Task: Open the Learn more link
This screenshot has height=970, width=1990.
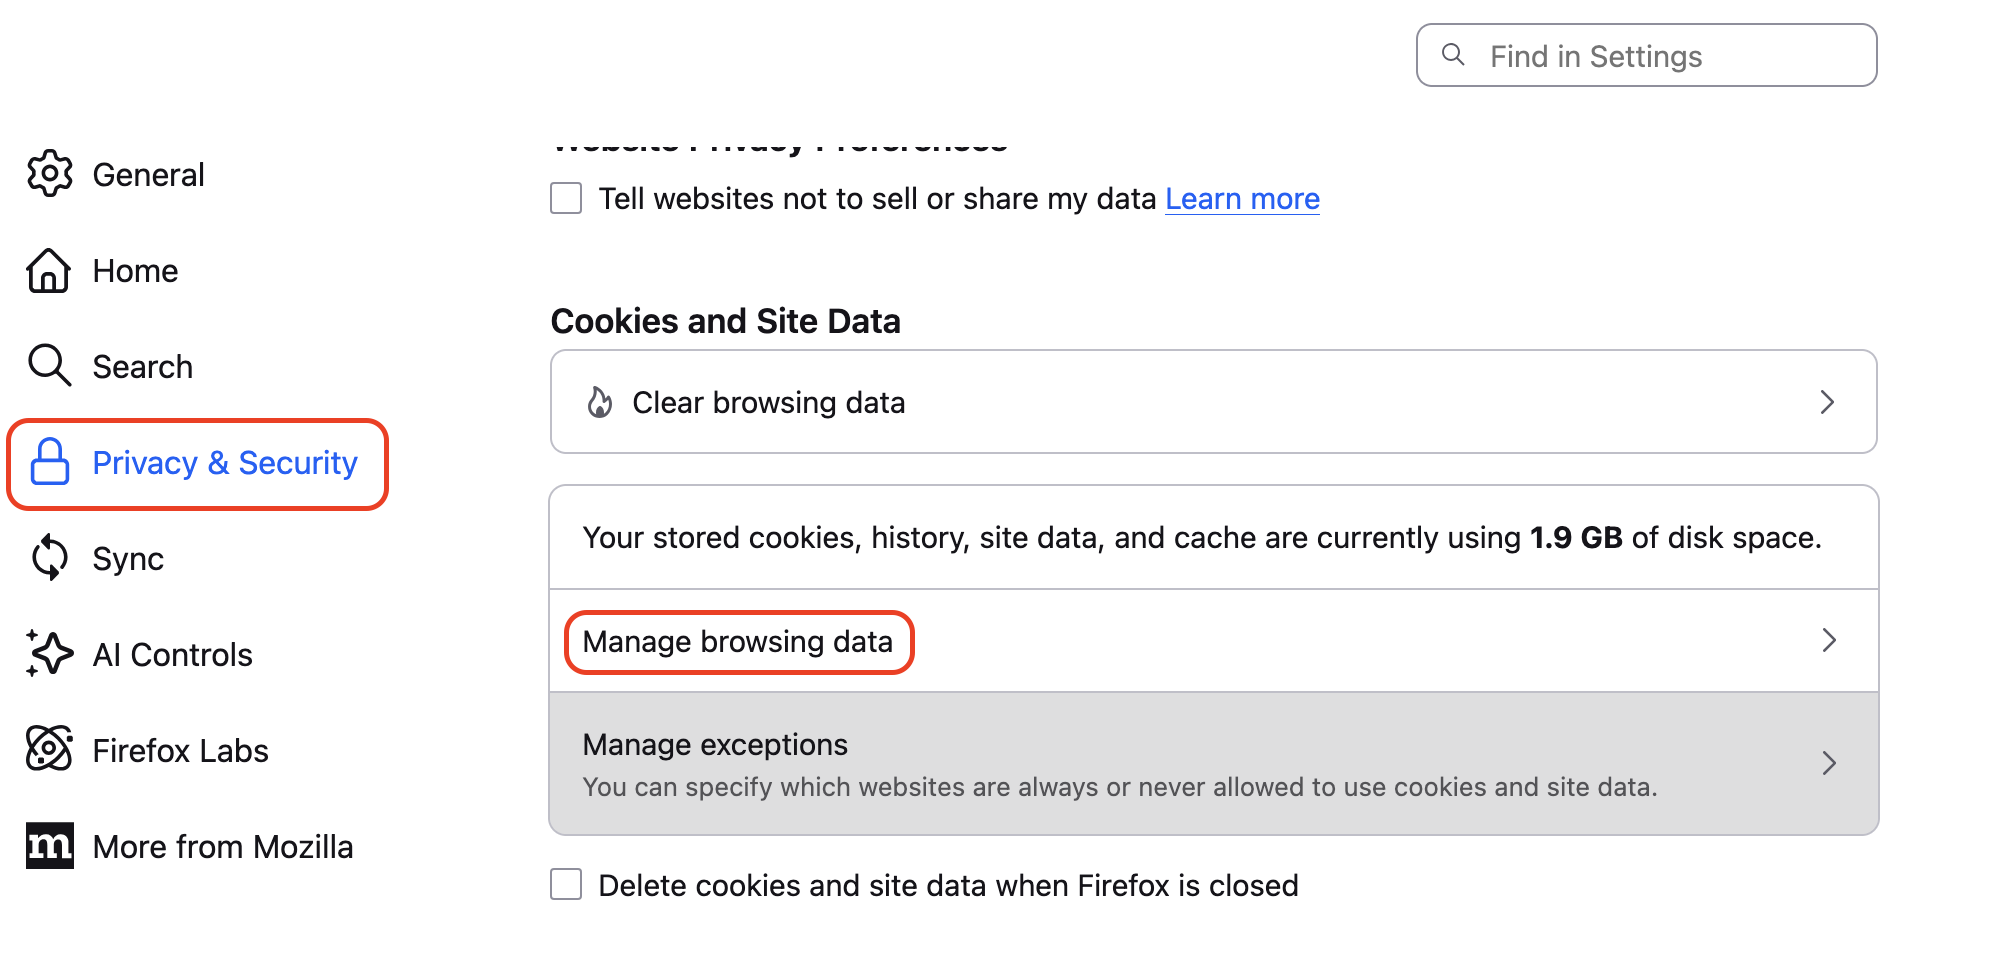Action: 1242,198
